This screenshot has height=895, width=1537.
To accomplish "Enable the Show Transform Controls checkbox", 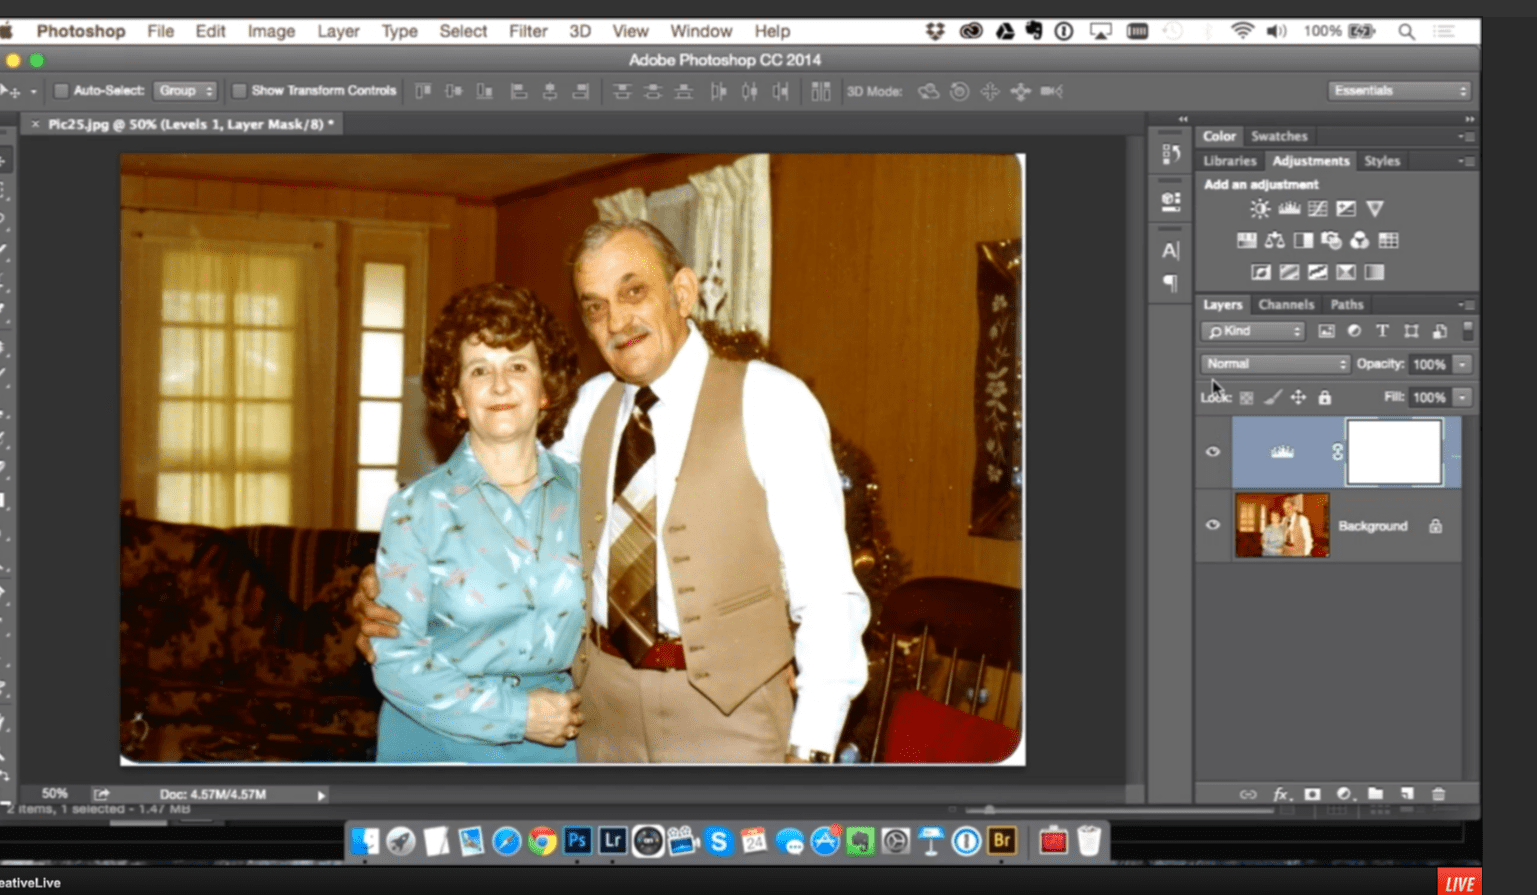I will pos(239,90).
